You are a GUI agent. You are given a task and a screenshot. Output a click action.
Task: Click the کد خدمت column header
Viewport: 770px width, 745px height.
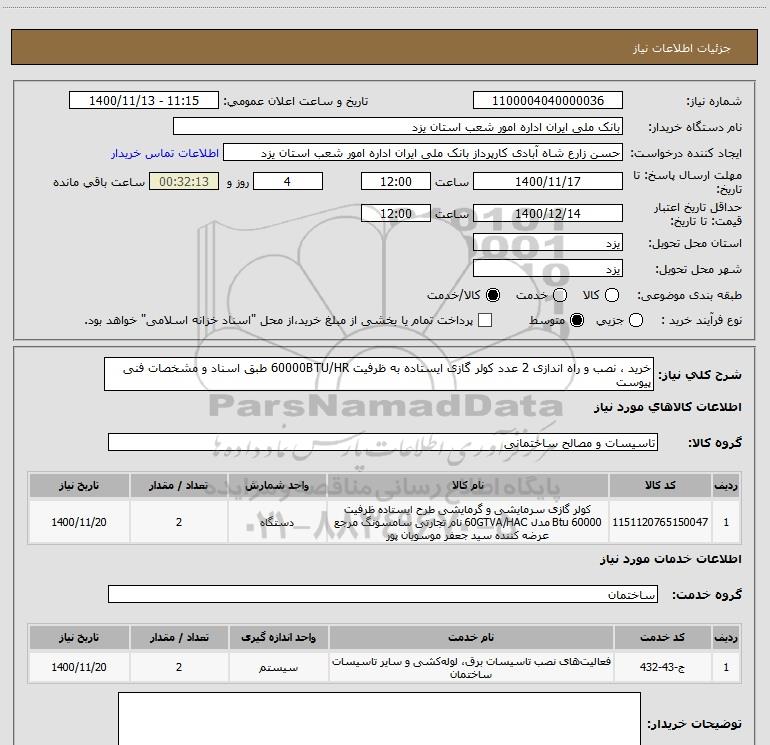[x=662, y=637]
